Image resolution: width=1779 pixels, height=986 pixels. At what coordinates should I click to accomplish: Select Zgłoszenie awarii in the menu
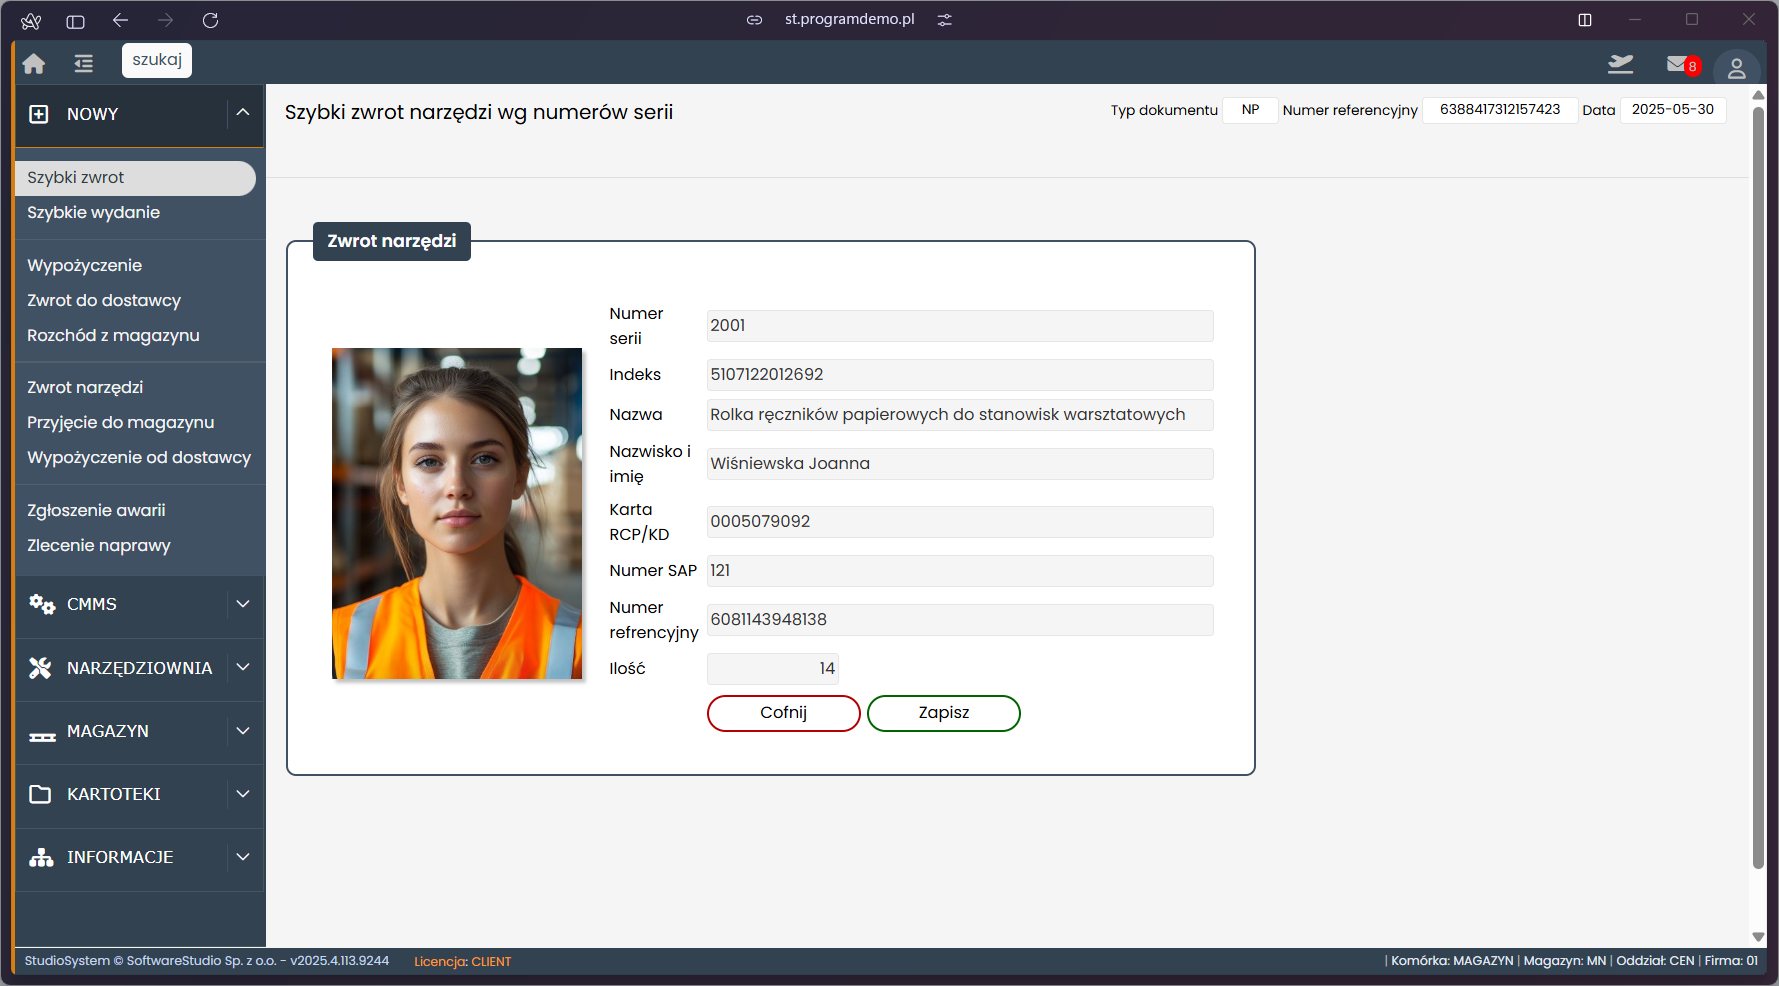[96, 510]
